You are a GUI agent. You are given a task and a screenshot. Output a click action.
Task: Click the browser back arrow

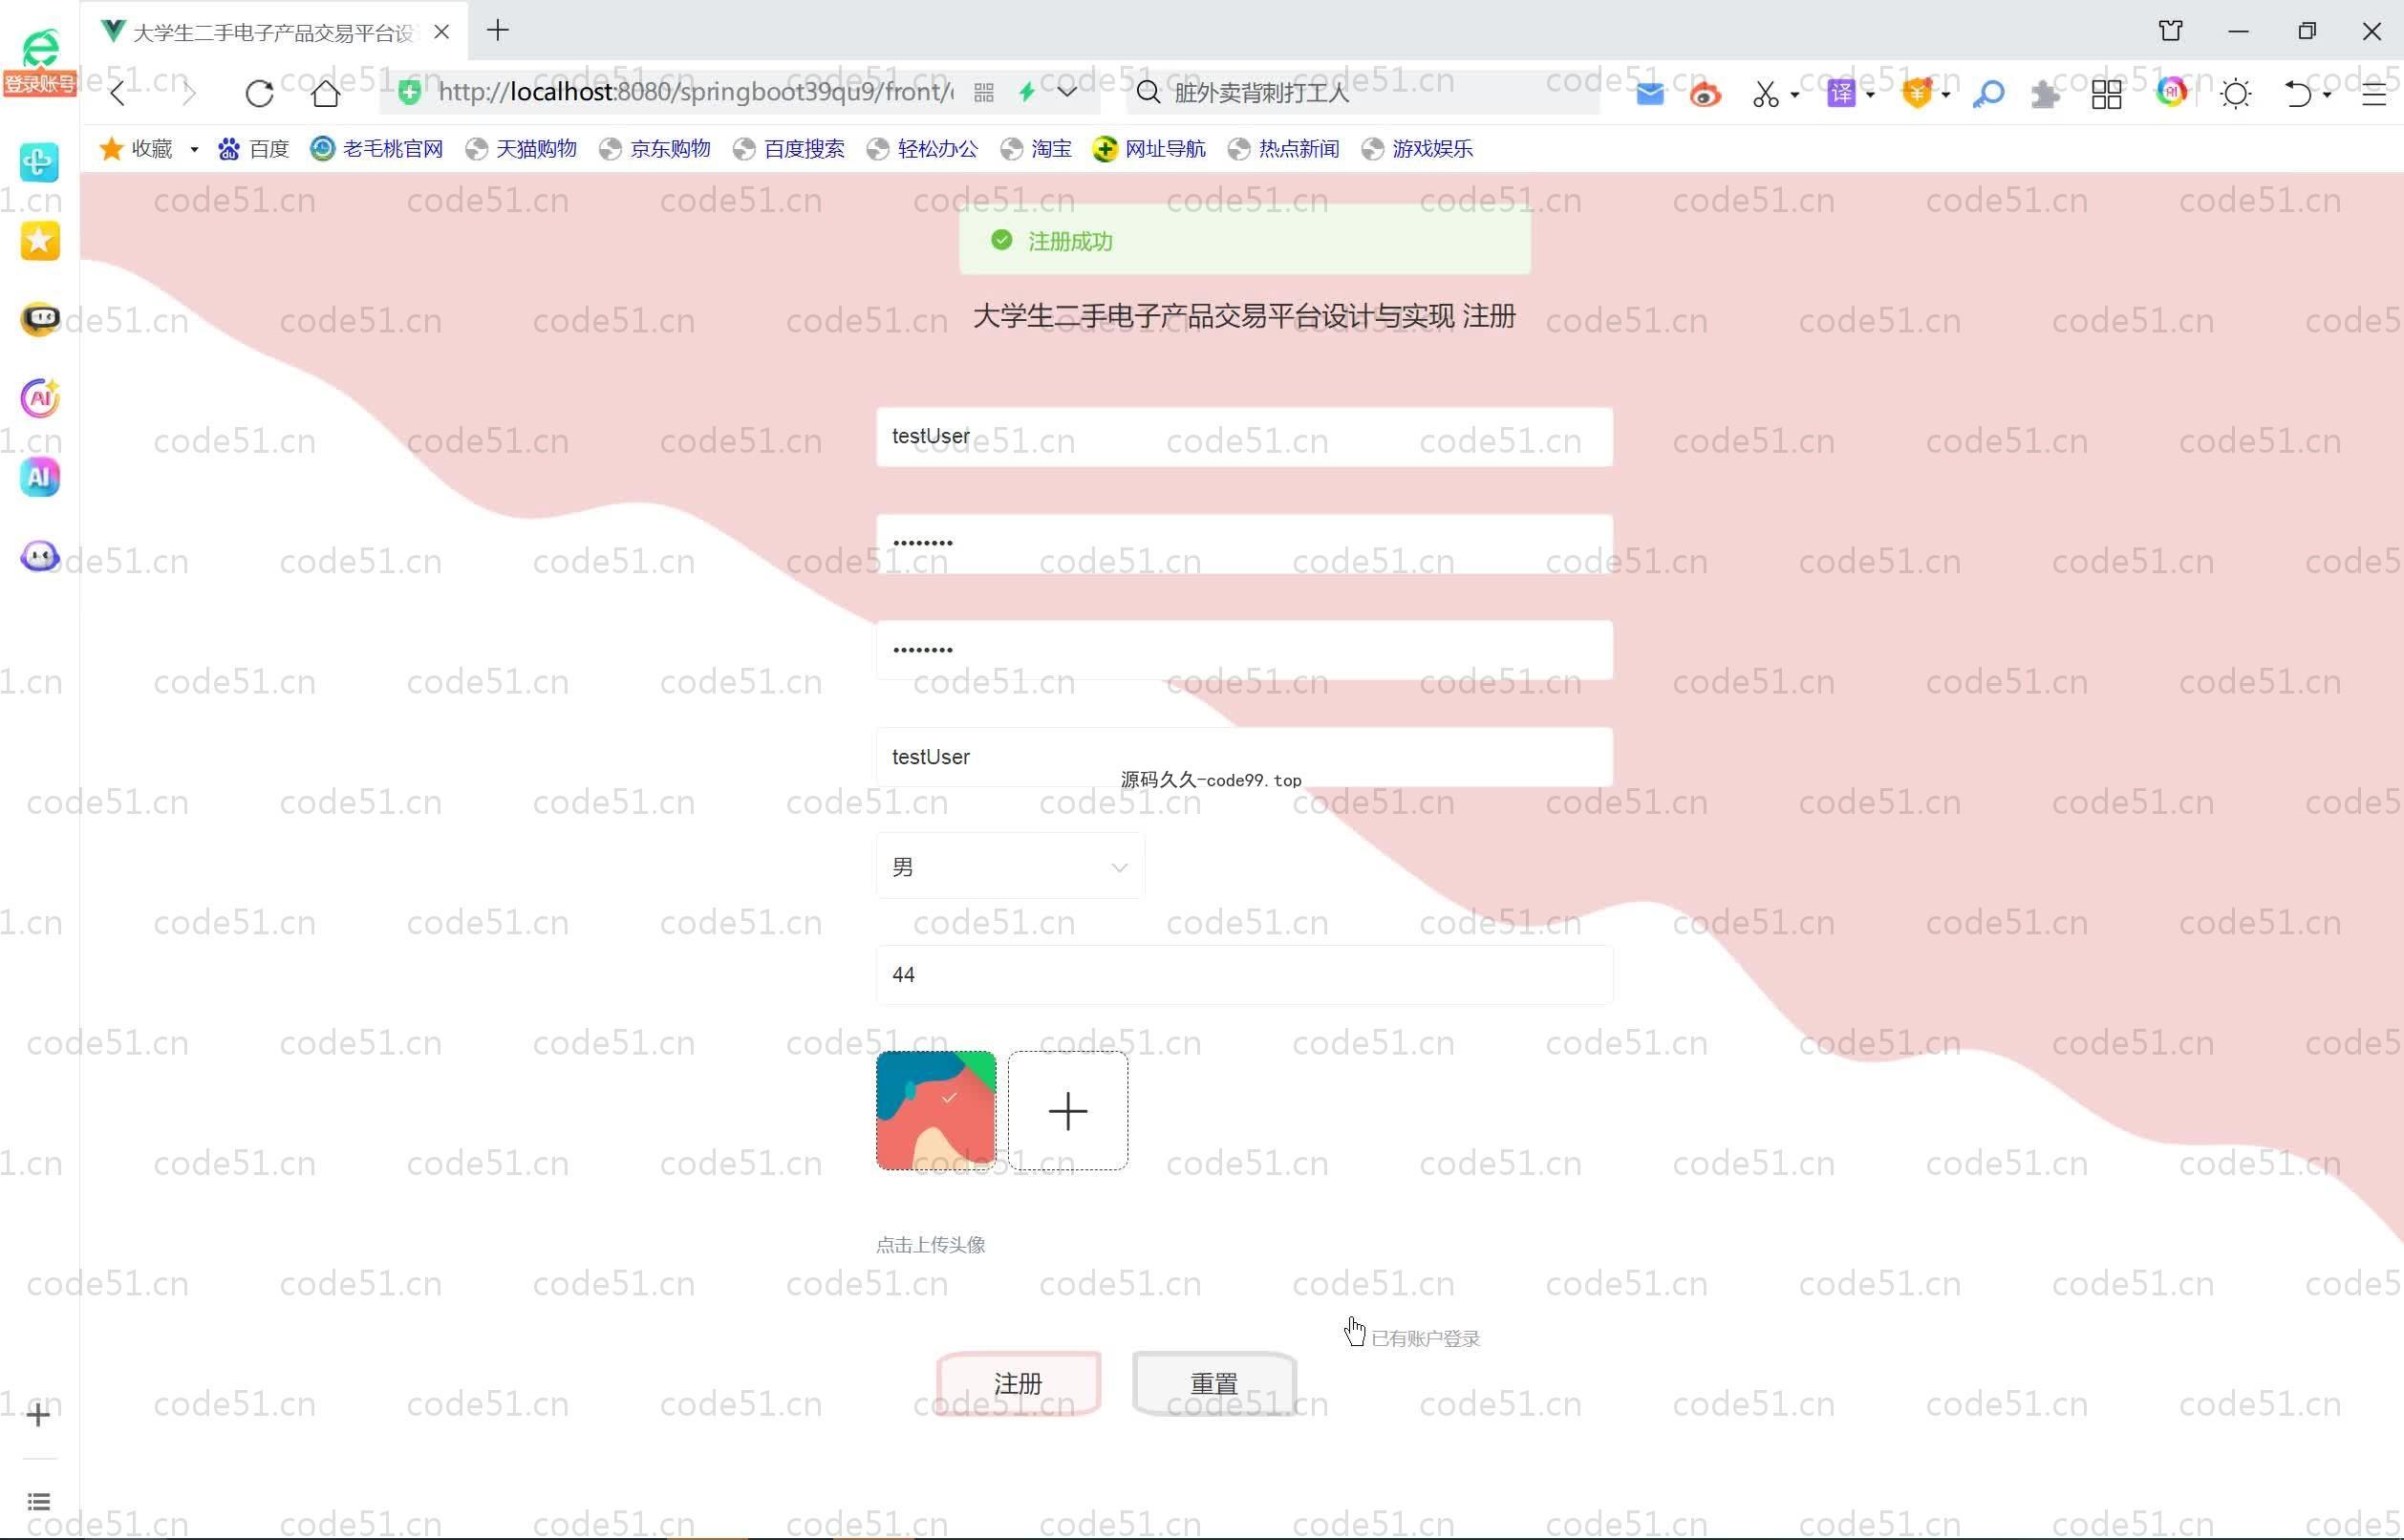pyautogui.click(x=118, y=93)
